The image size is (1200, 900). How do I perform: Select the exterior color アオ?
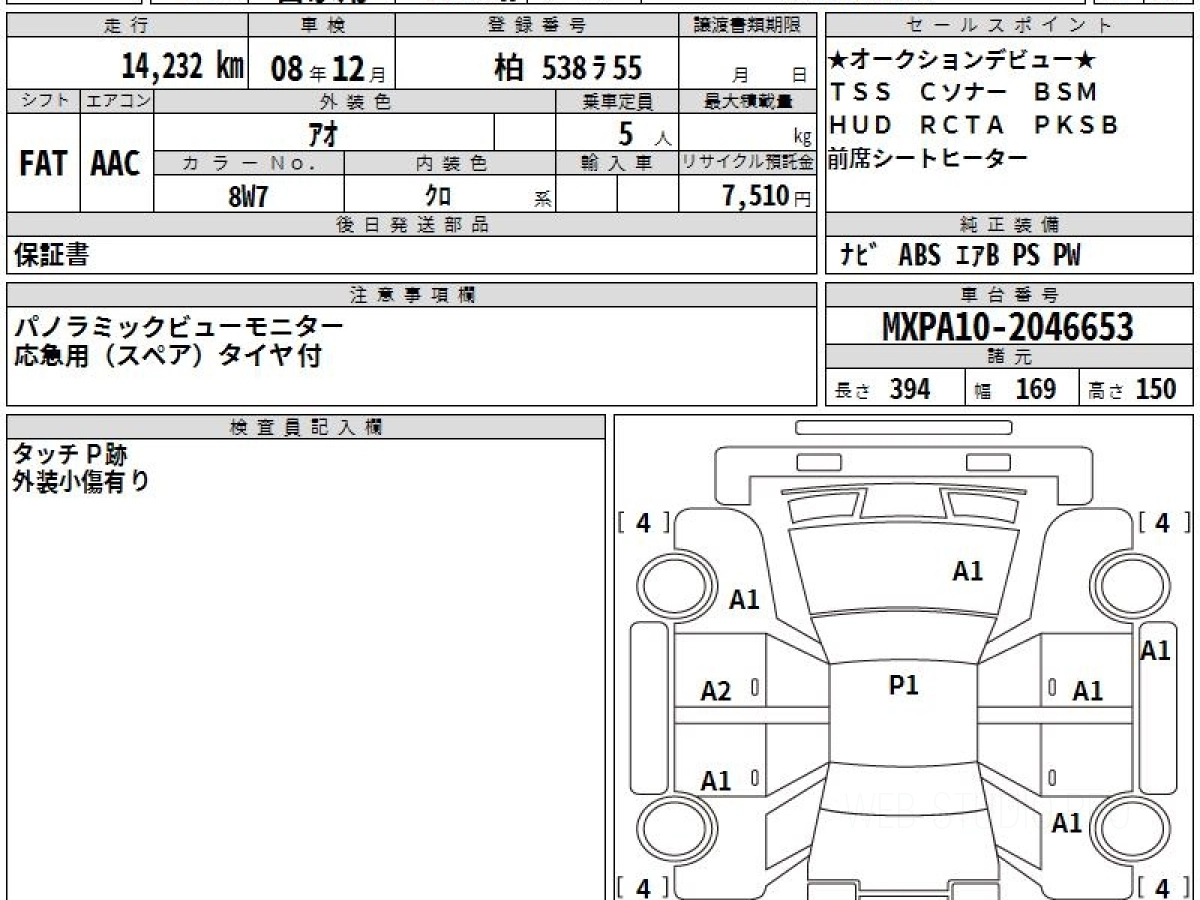(x=323, y=132)
